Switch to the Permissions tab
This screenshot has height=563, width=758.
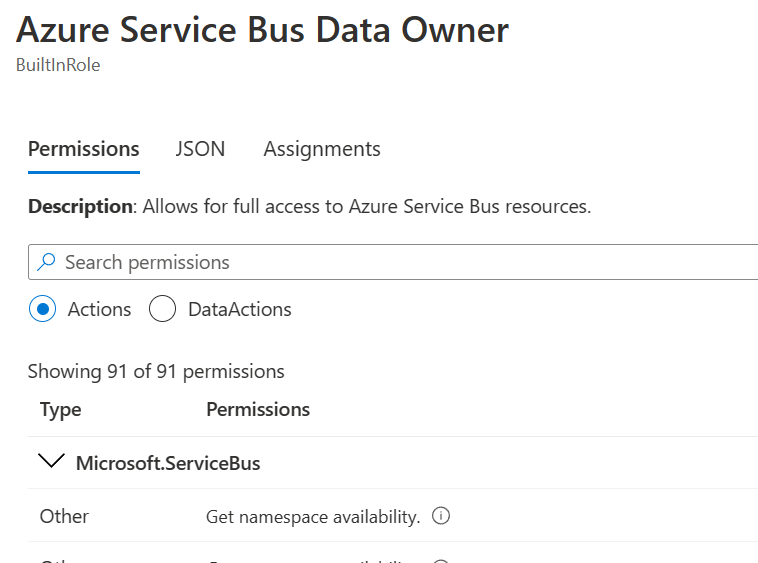click(83, 149)
